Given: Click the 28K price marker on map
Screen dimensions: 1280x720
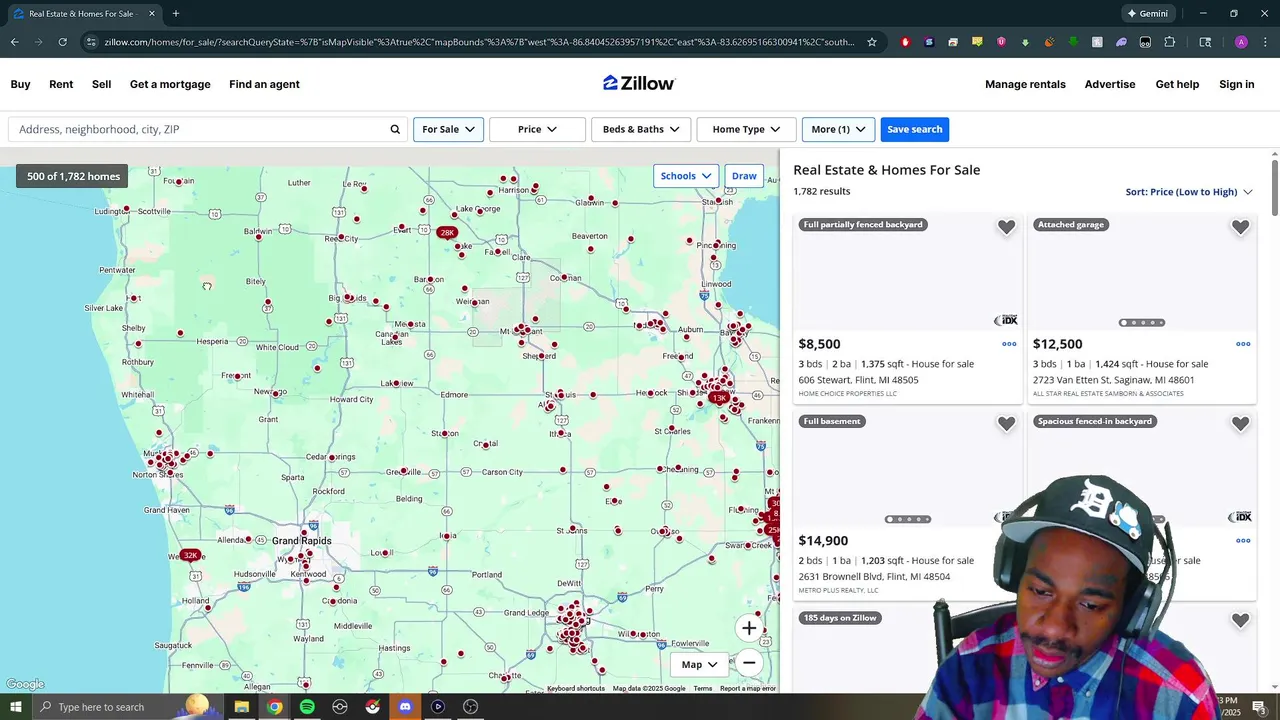Looking at the screenshot, I should click(x=447, y=232).
